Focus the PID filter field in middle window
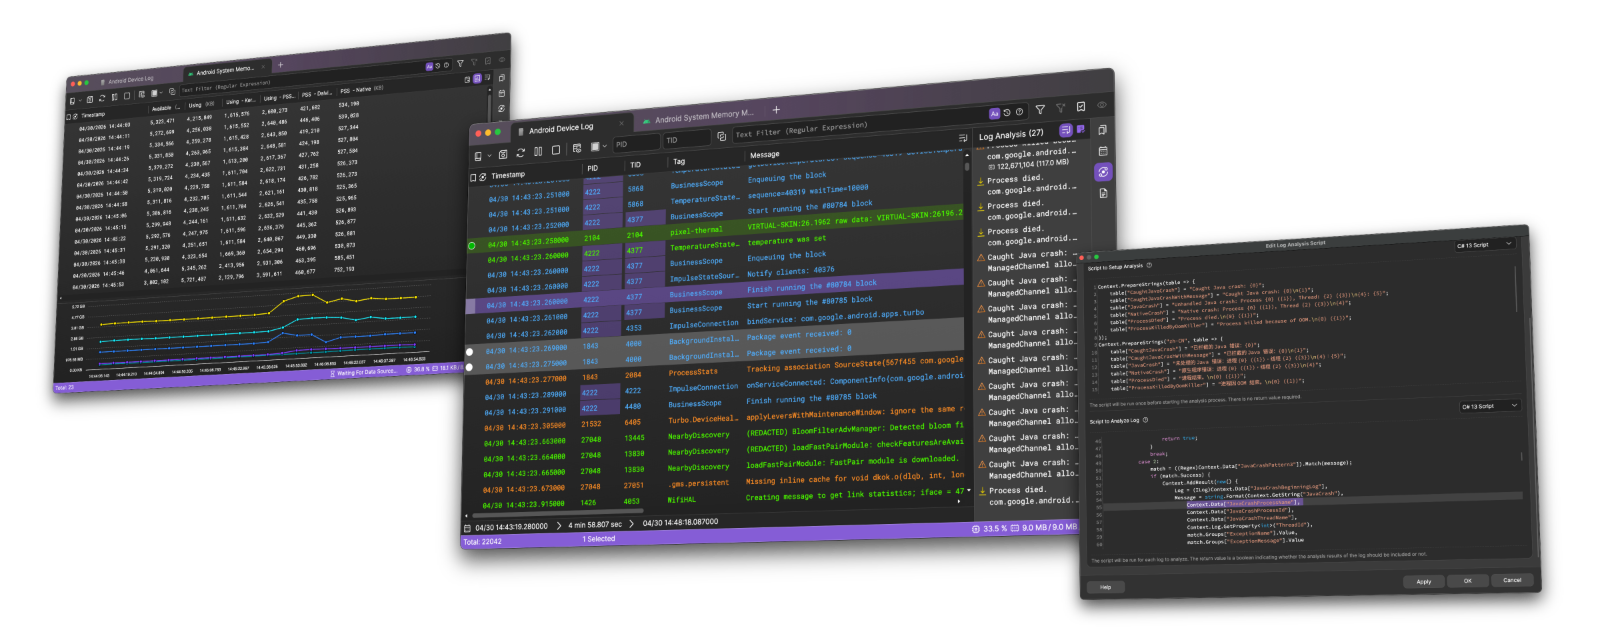 tap(636, 144)
